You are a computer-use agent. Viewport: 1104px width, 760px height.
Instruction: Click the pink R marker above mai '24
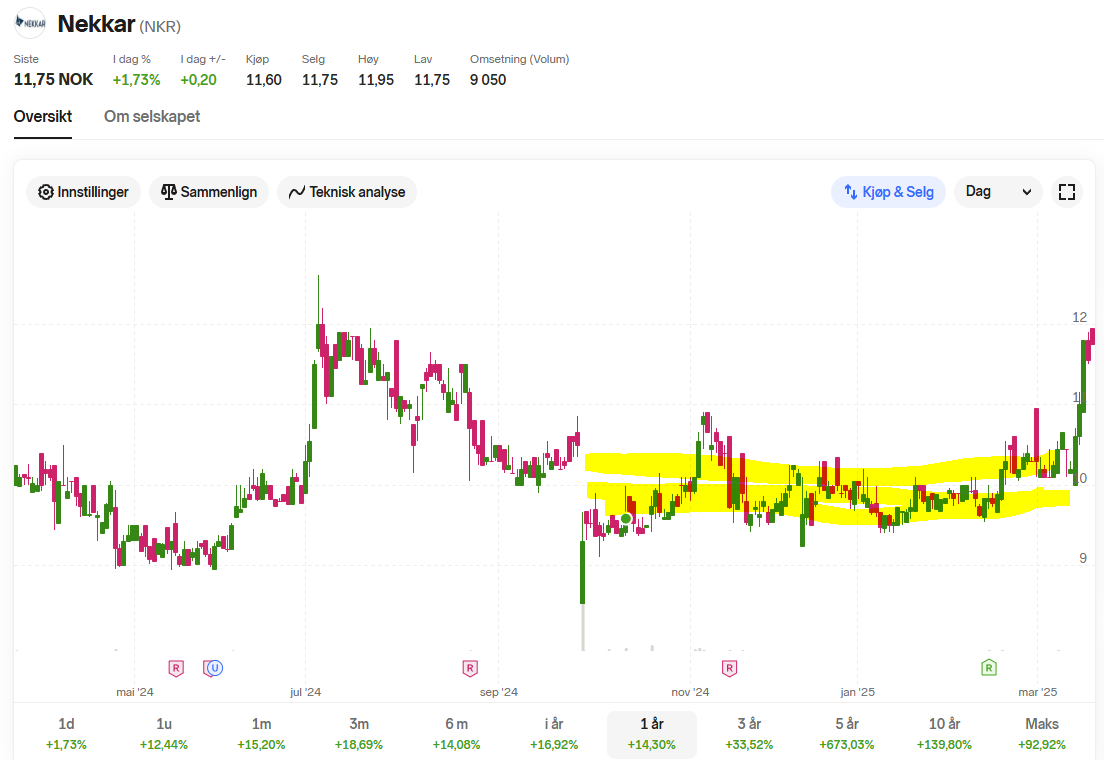click(x=176, y=668)
